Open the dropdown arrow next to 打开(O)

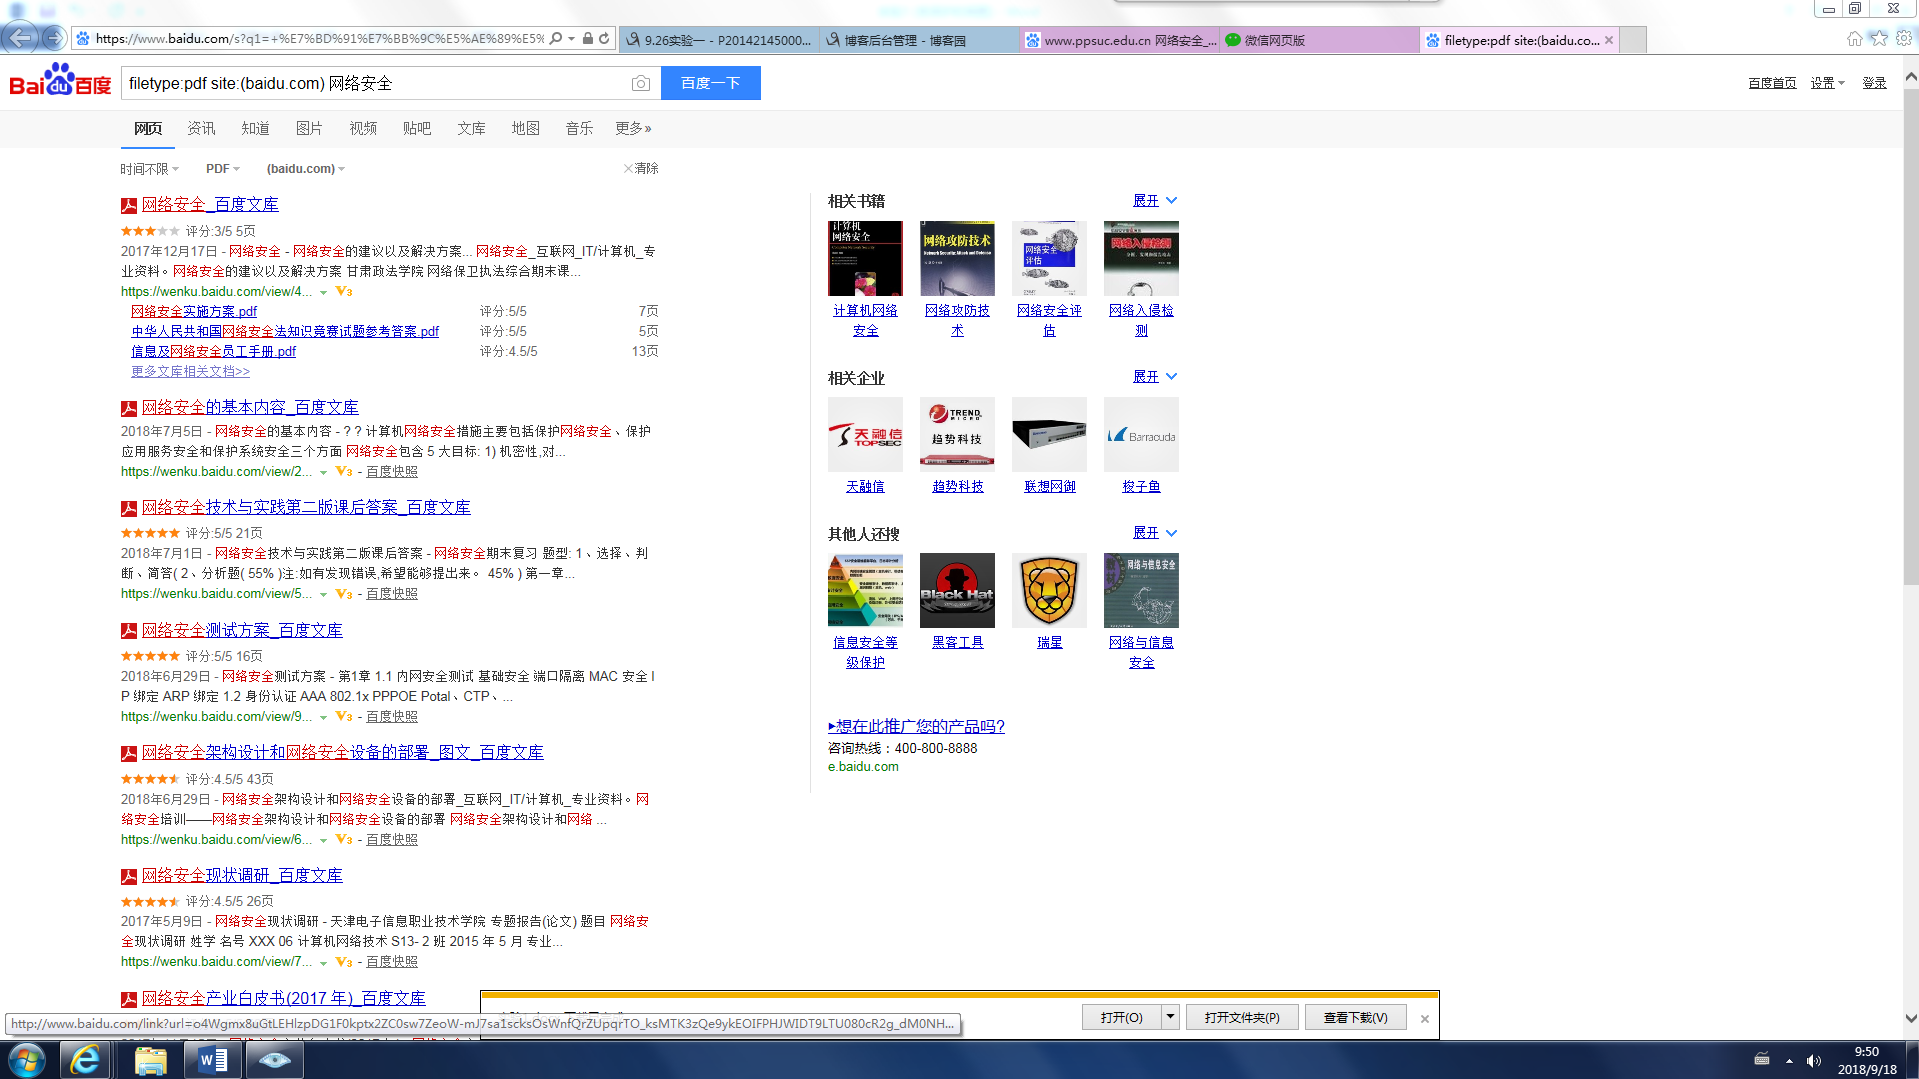pos(1170,1017)
